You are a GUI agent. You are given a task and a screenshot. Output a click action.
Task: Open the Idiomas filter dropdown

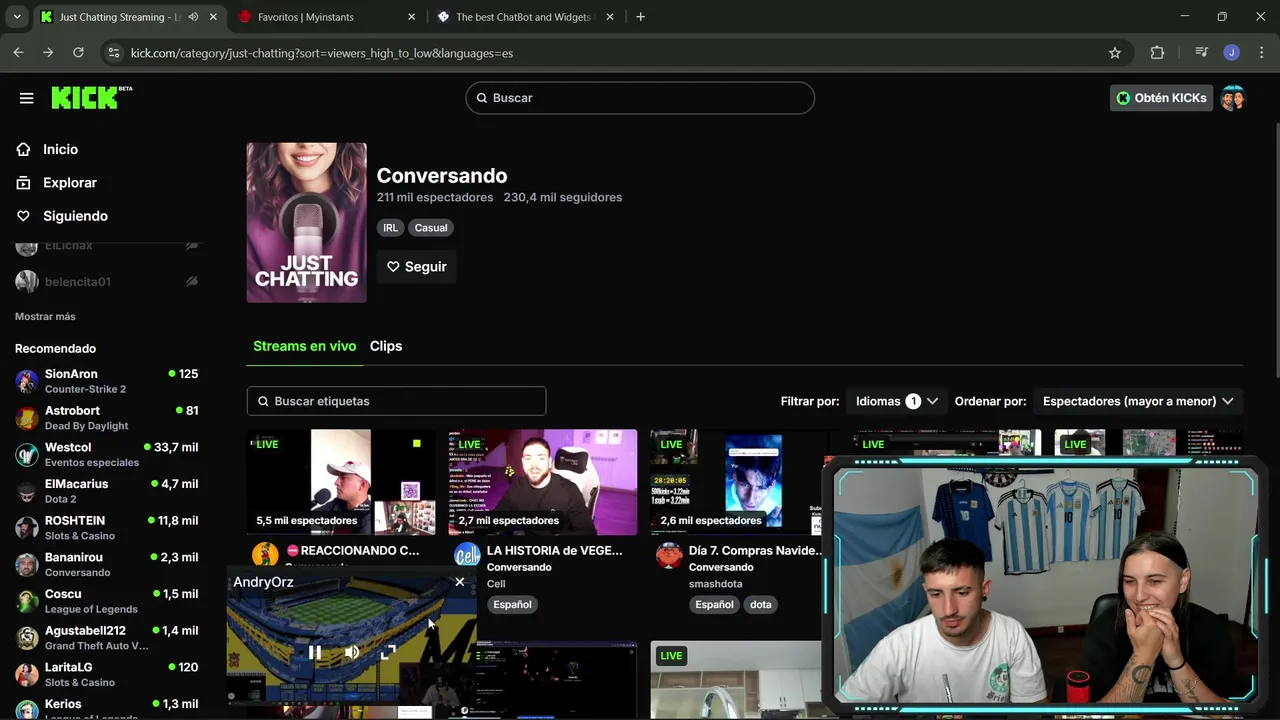point(896,401)
